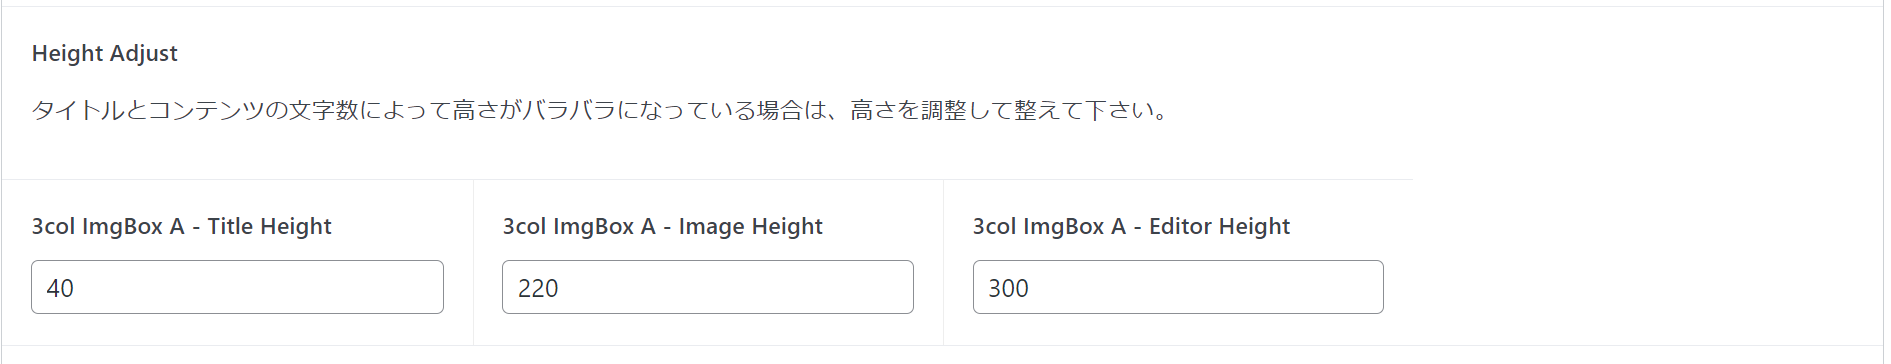Place cursor on the value 300
The image size is (1891, 364).
pyautogui.click(x=1008, y=288)
